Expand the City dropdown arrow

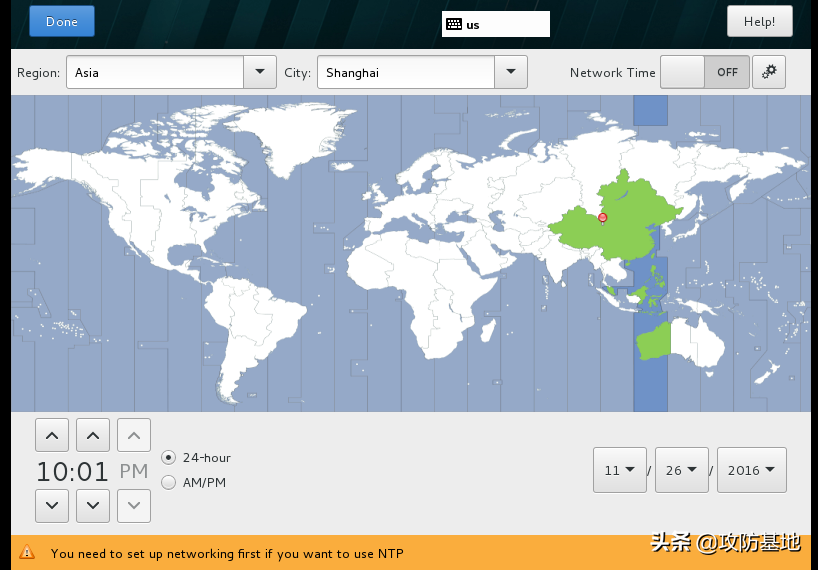click(x=511, y=72)
